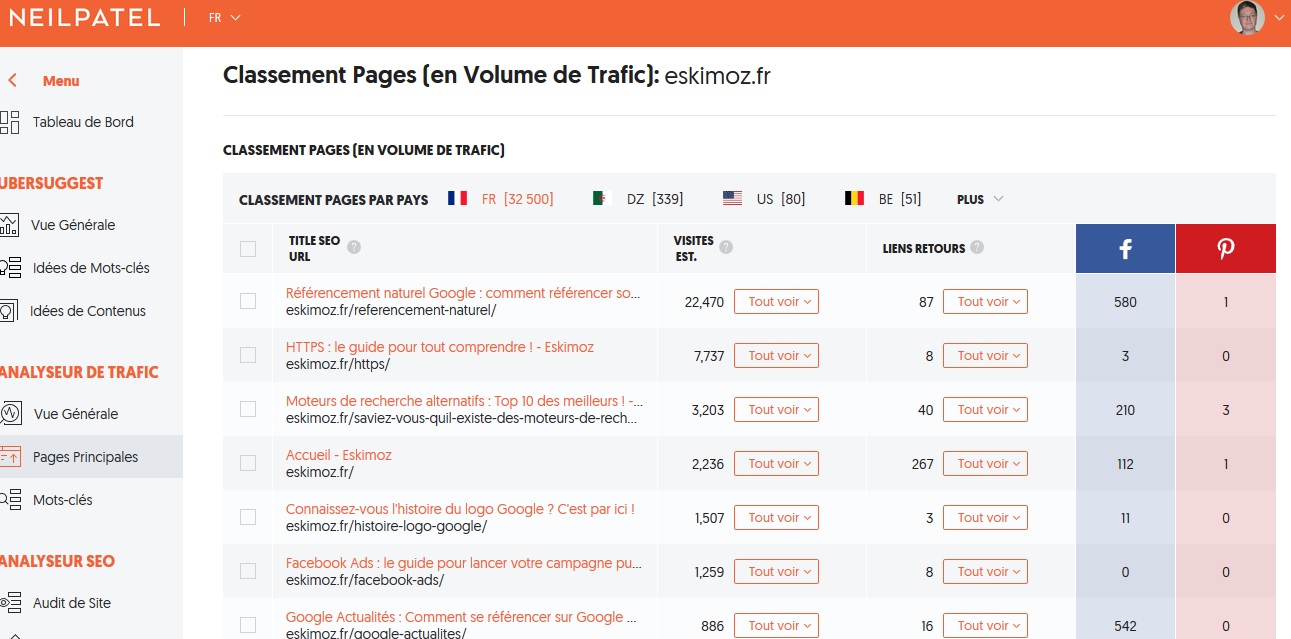
Task: Click the Analyseur de Trafic Vue Générale icon
Action: (11, 414)
